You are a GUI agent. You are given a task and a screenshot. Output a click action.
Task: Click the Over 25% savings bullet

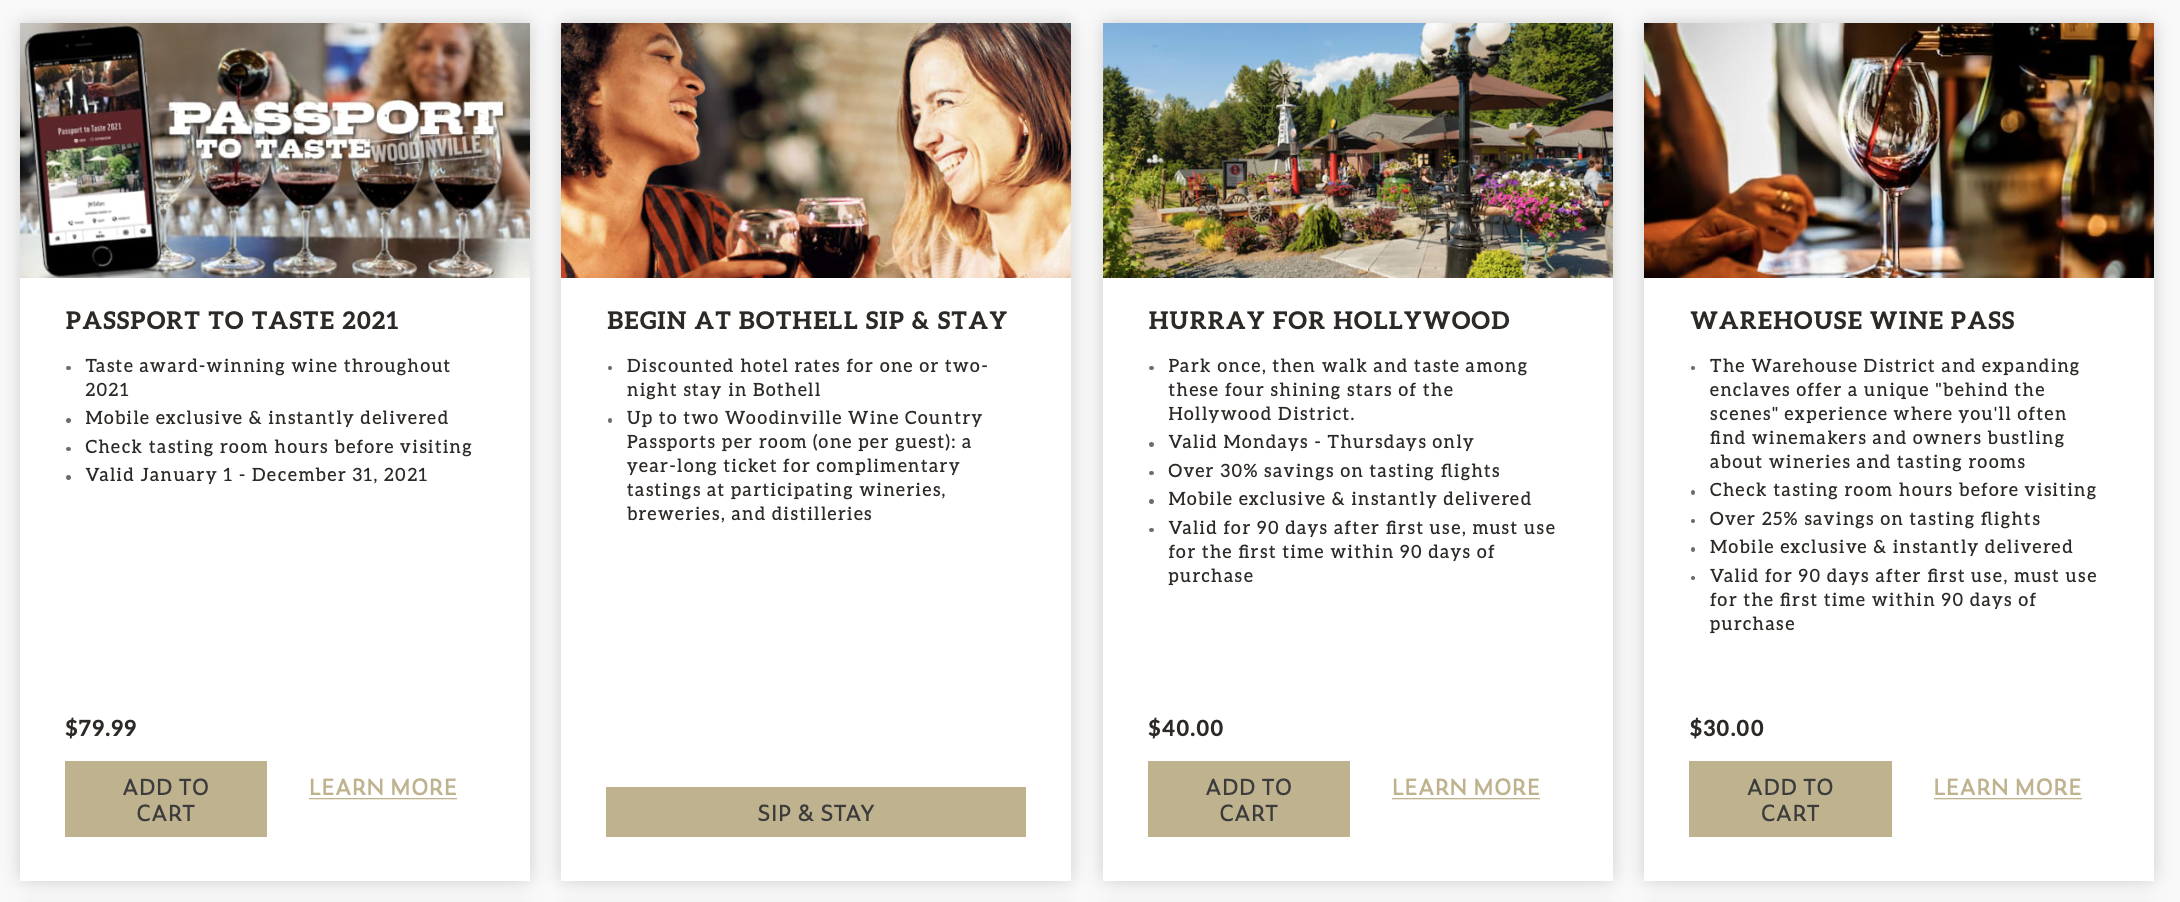click(x=1874, y=519)
